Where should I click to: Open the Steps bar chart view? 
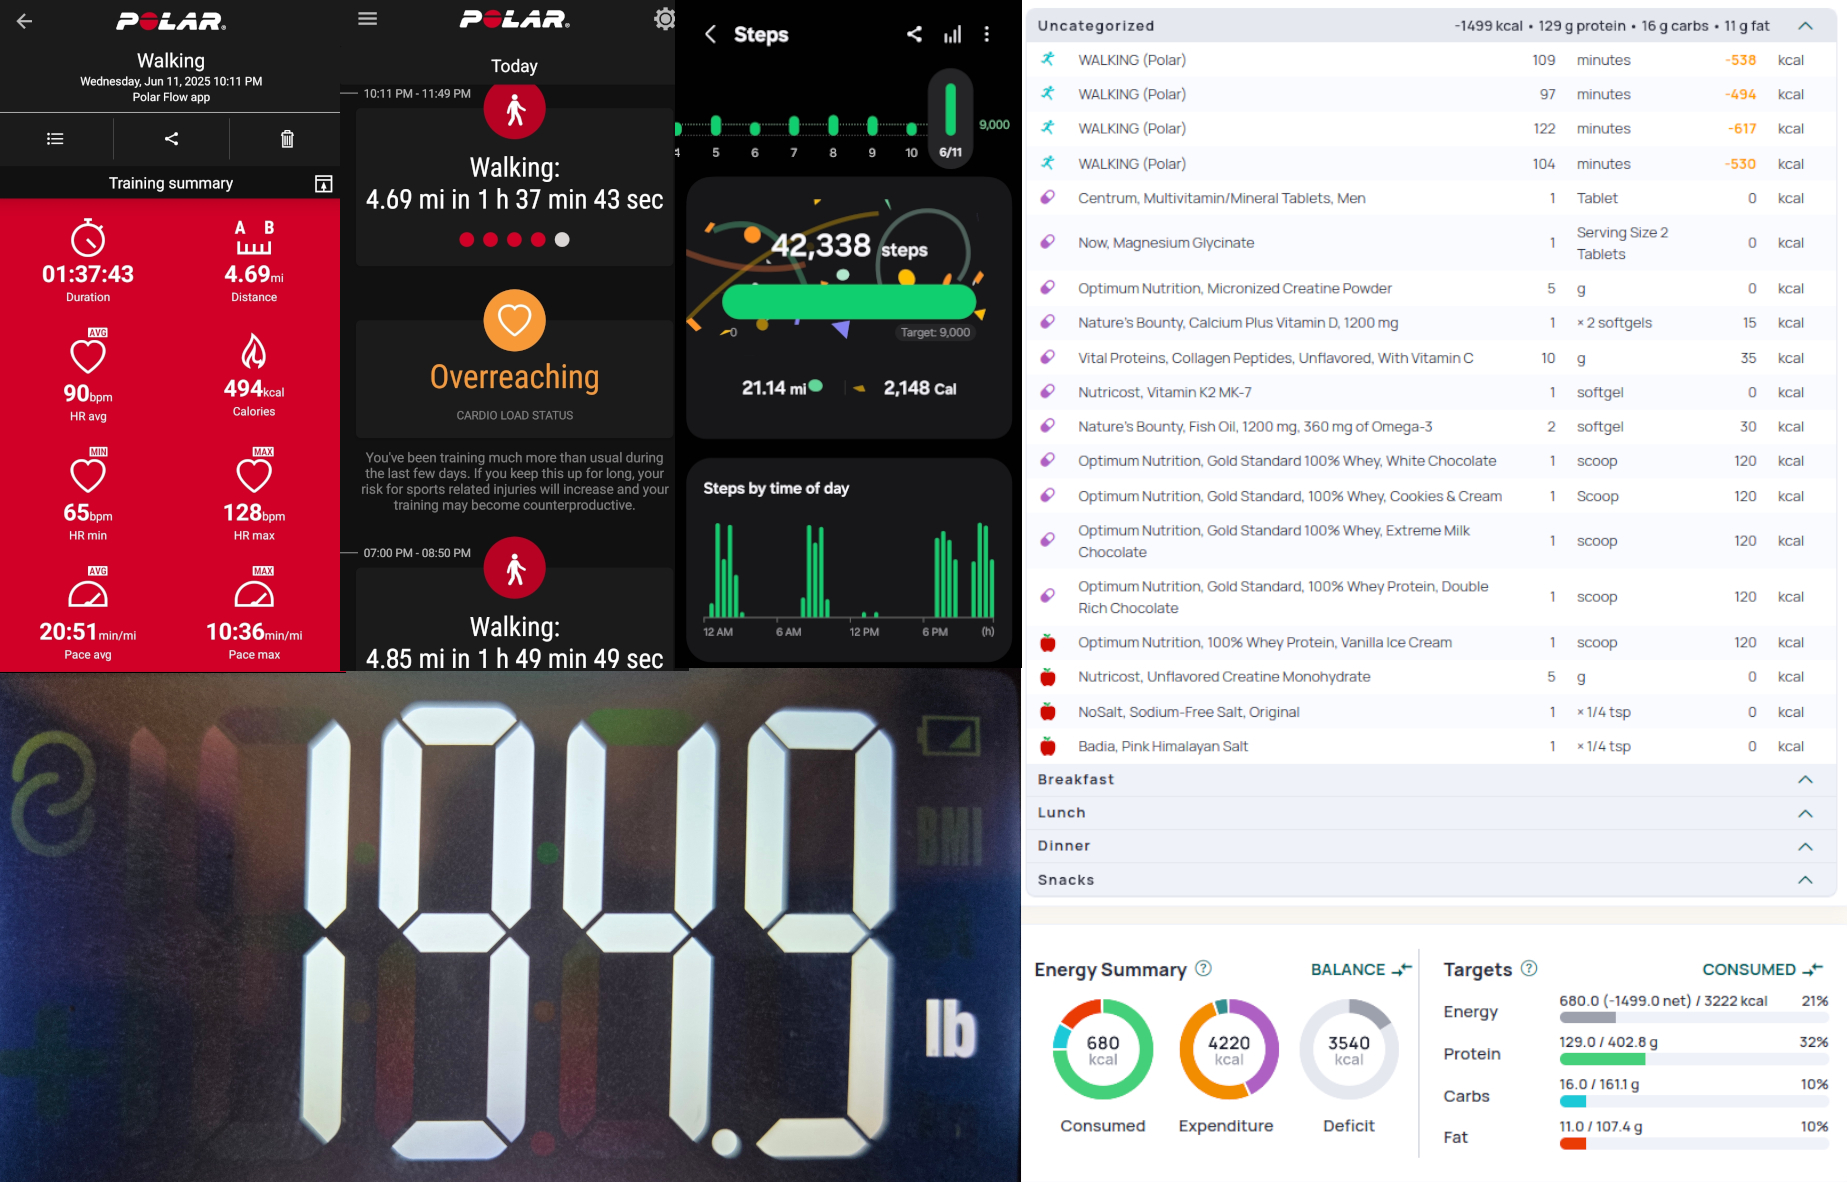pos(952,35)
